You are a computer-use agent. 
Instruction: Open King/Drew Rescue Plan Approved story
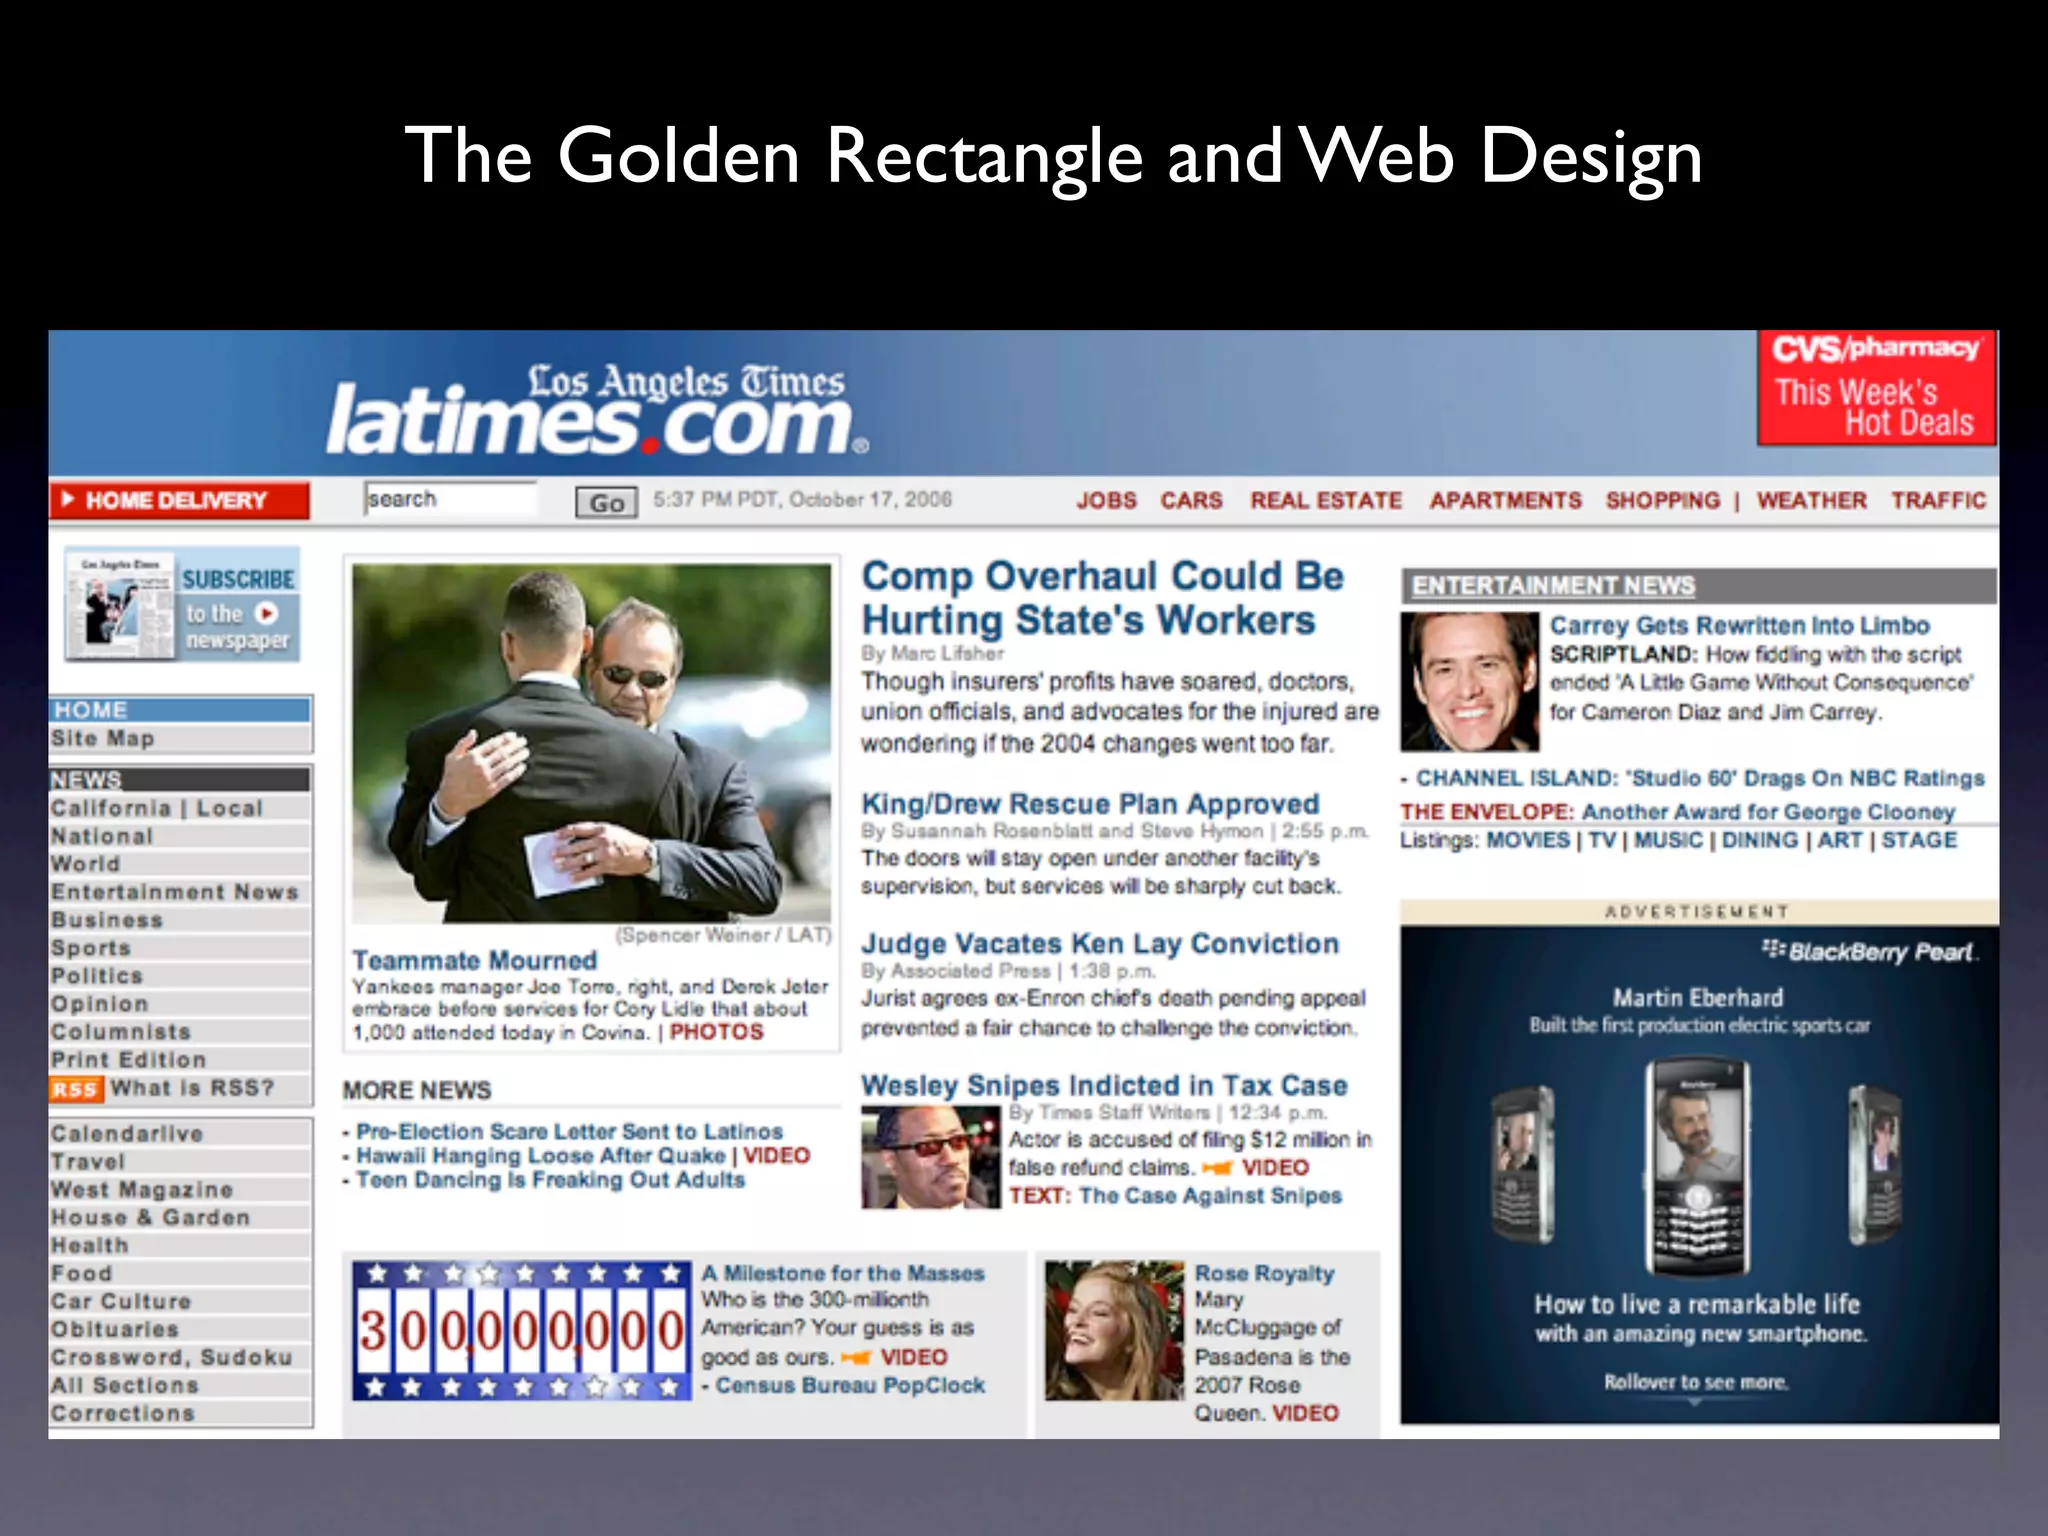pyautogui.click(x=1090, y=804)
